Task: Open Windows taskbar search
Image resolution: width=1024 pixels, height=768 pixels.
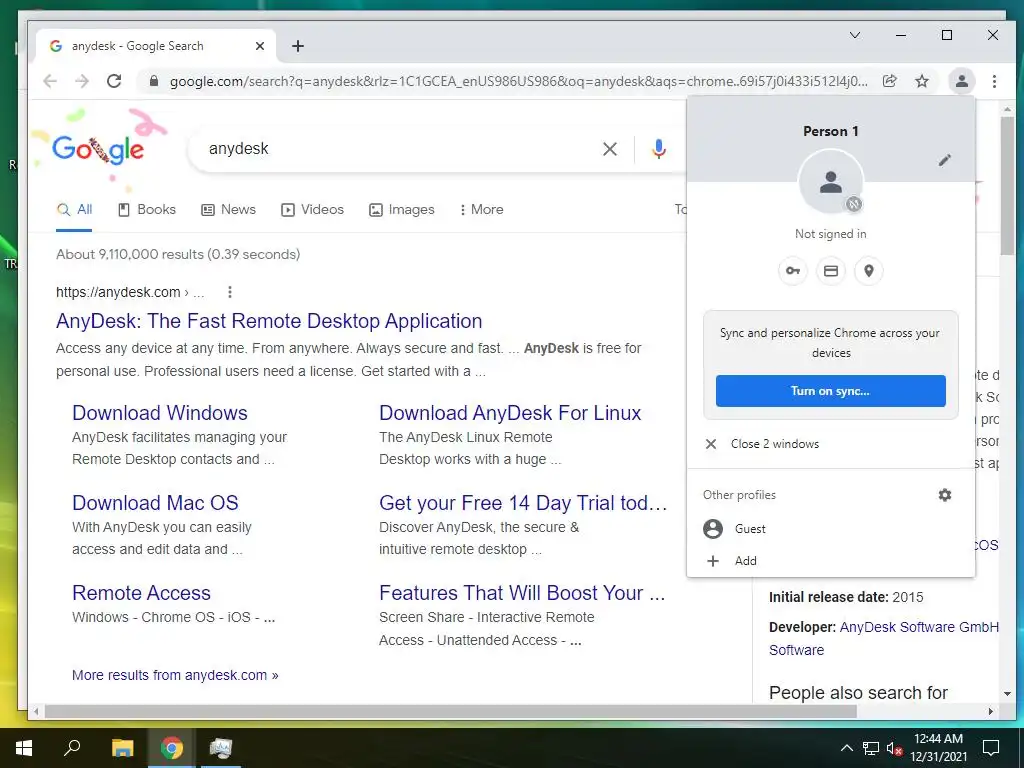Action: (x=72, y=748)
